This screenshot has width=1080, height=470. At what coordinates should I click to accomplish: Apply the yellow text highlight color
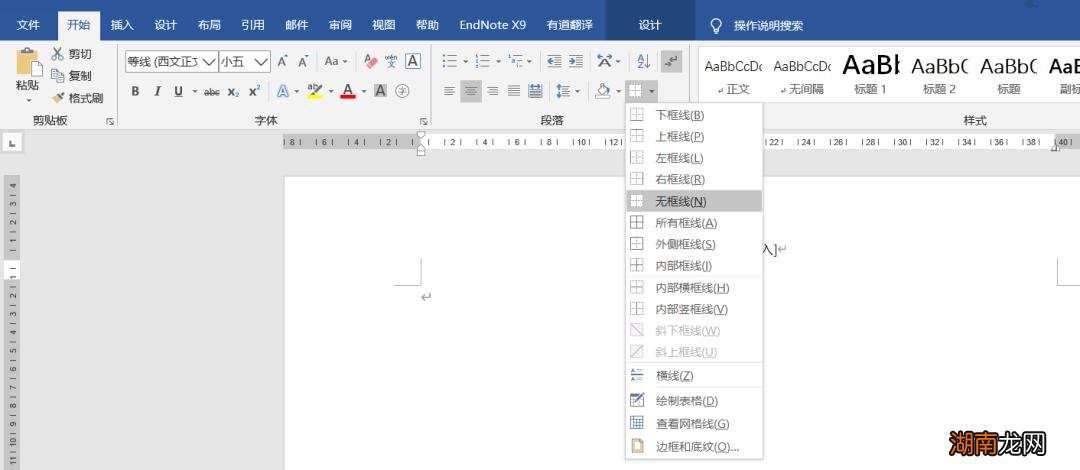(x=315, y=91)
